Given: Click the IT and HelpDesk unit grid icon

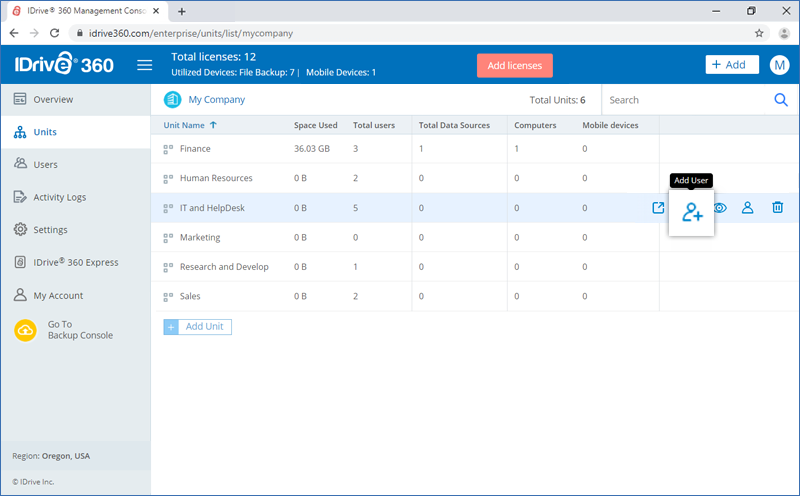Looking at the screenshot, I should click(x=168, y=208).
